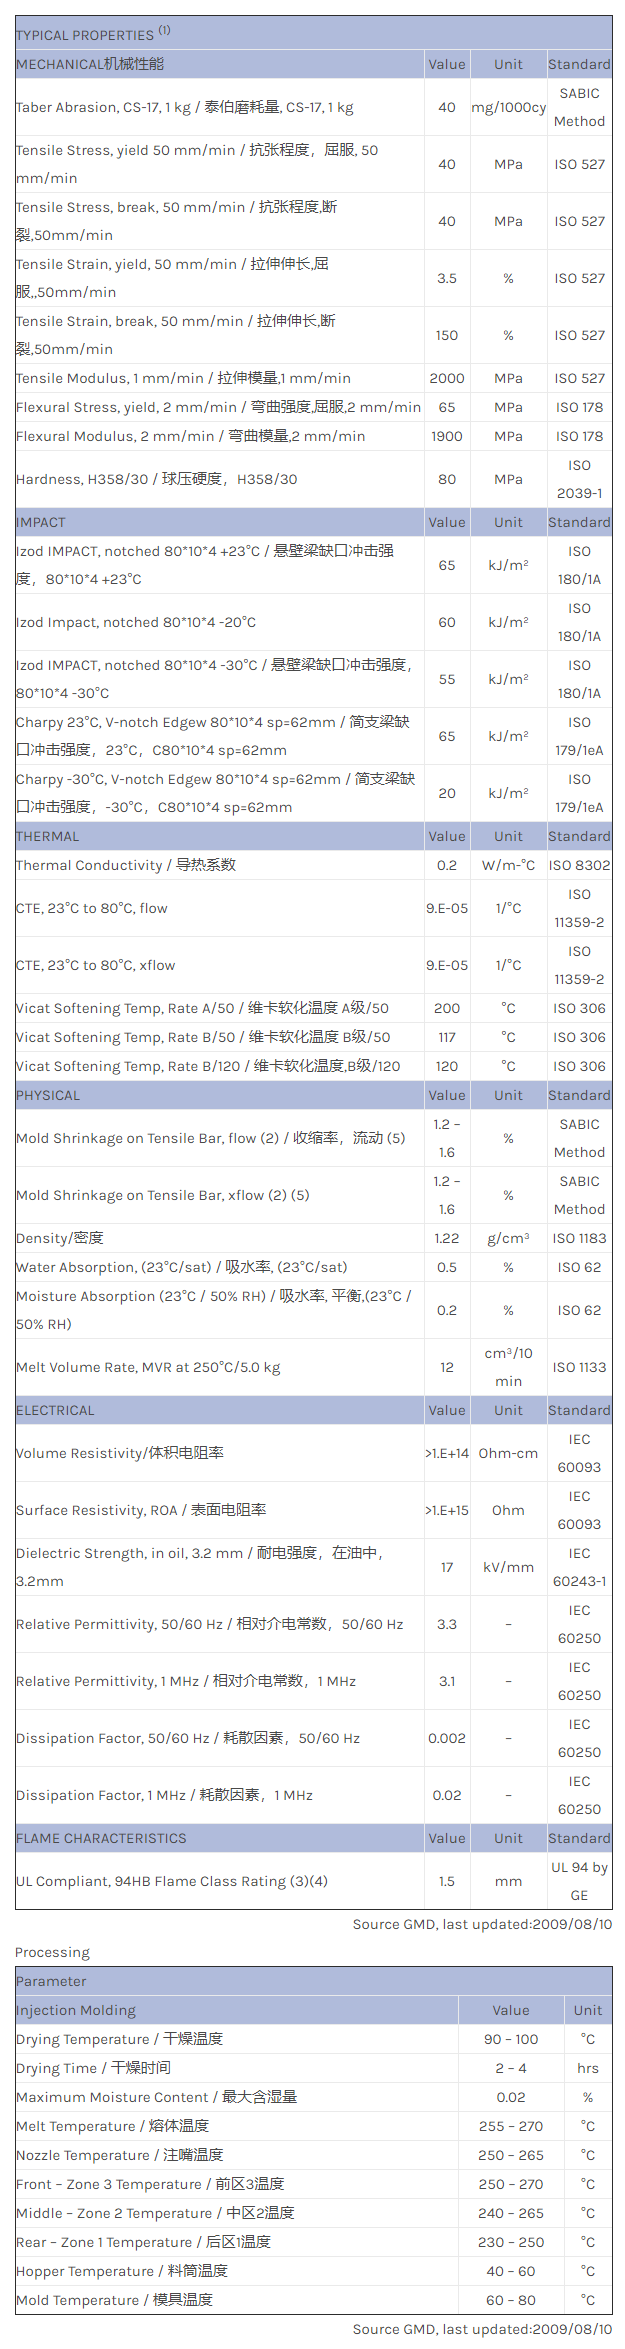
Task: Select the THERMAL section header
Action: [x=47, y=836]
